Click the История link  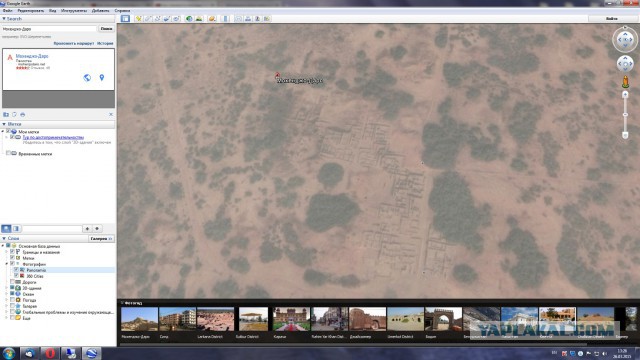tap(105, 43)
